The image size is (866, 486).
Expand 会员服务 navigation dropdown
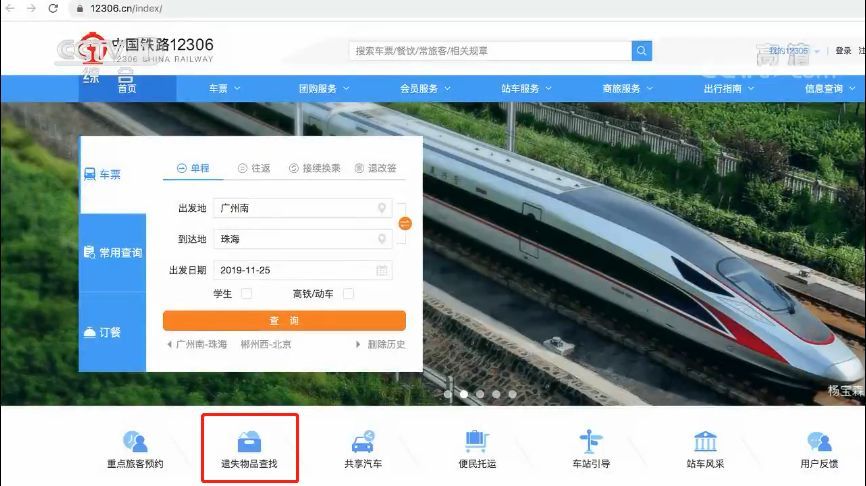click(x=425, y=88)
